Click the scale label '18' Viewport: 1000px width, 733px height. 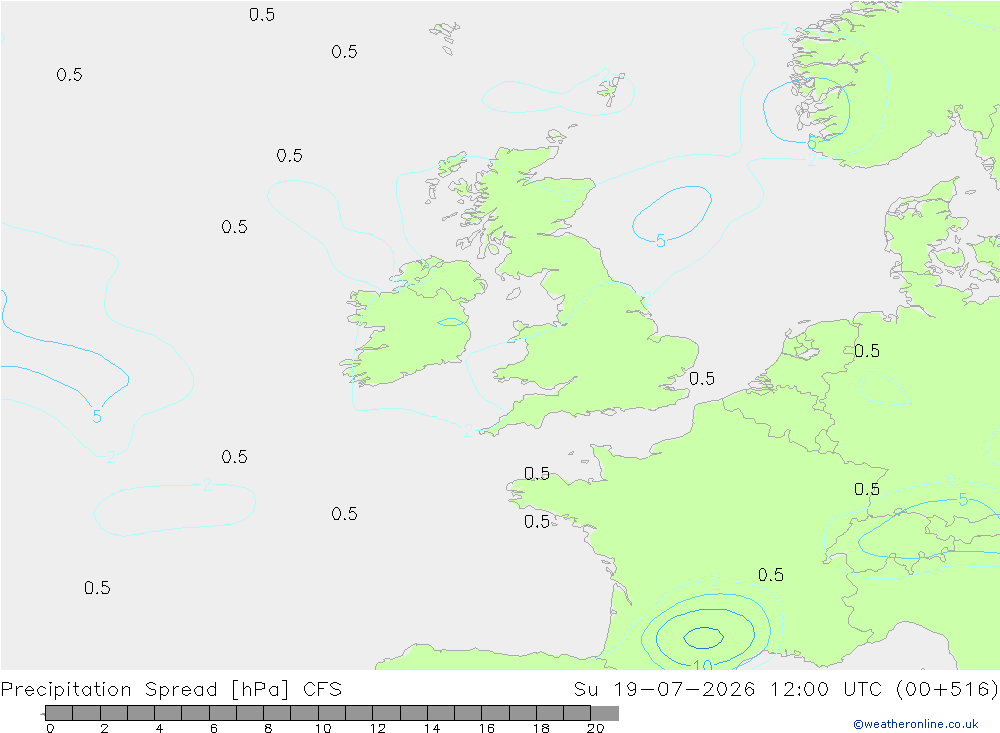tap(541, 728)
